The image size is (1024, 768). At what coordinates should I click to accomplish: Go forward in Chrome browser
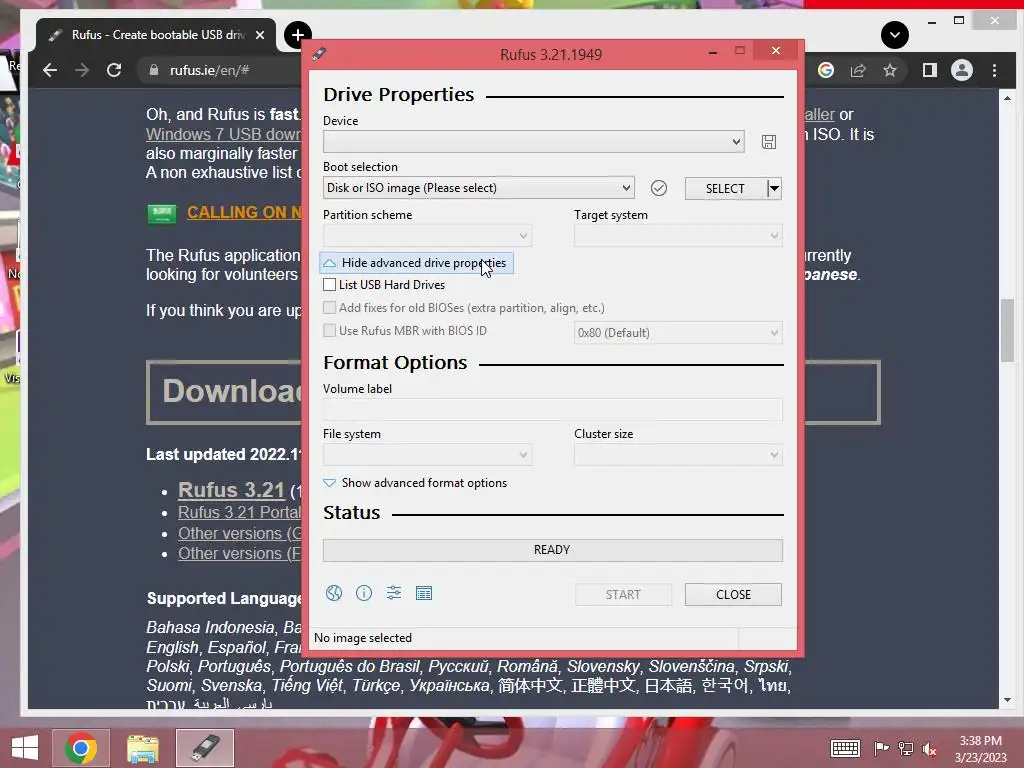point(82,70)
